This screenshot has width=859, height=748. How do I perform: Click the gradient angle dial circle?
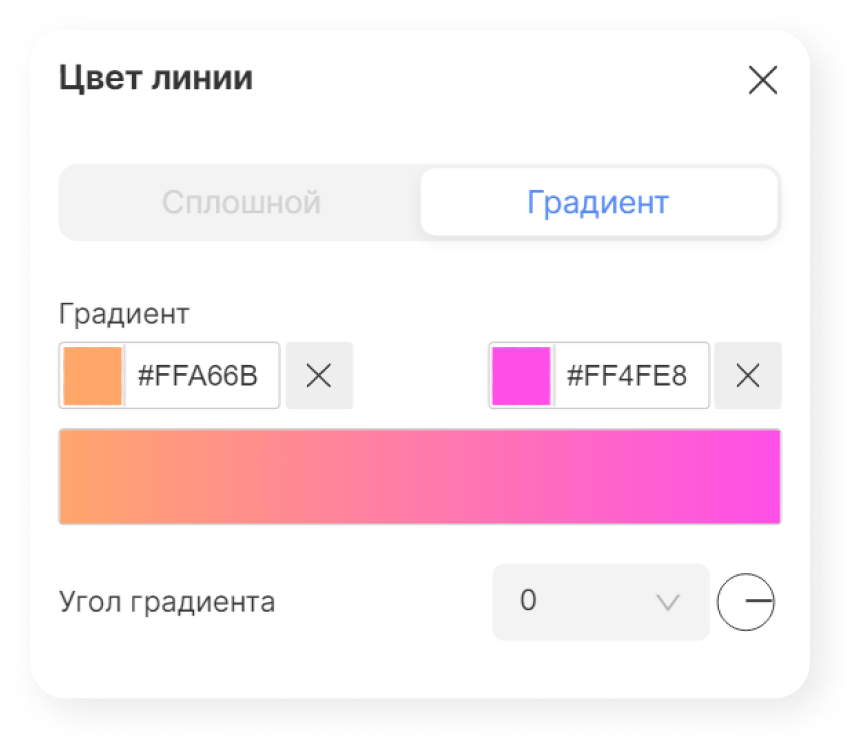point(746,602)
